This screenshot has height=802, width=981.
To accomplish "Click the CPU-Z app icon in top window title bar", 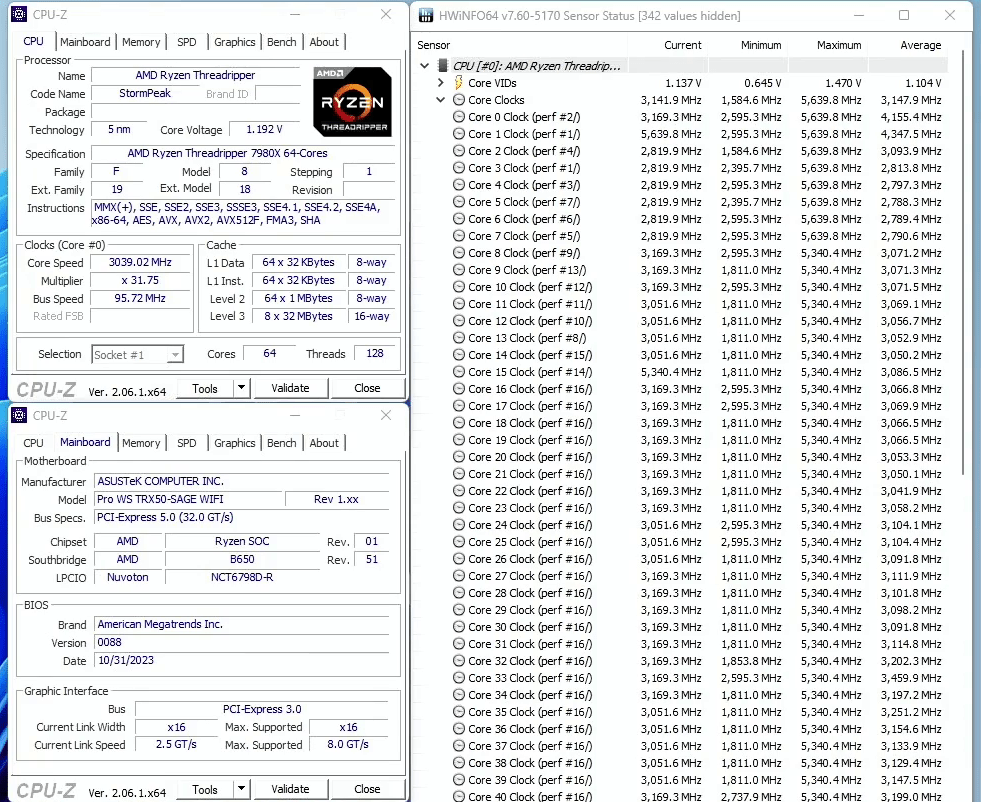I will pos(19,14).
